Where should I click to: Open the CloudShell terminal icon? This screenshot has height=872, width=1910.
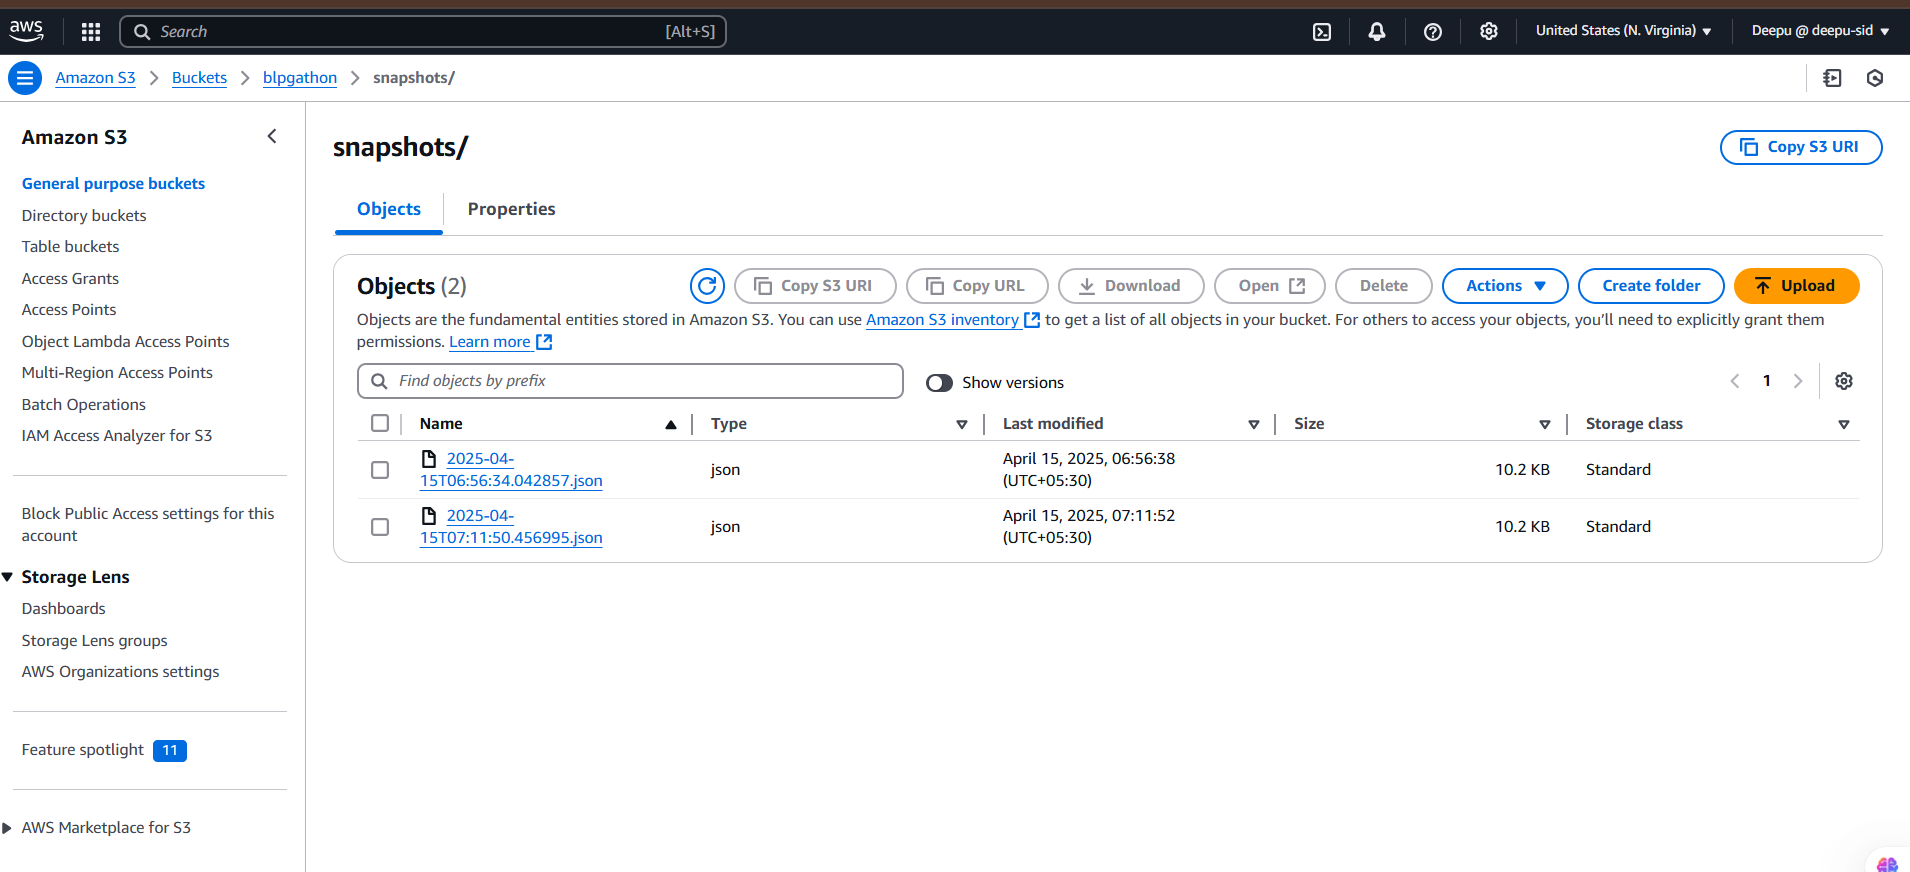click(x=1322, y=32)
